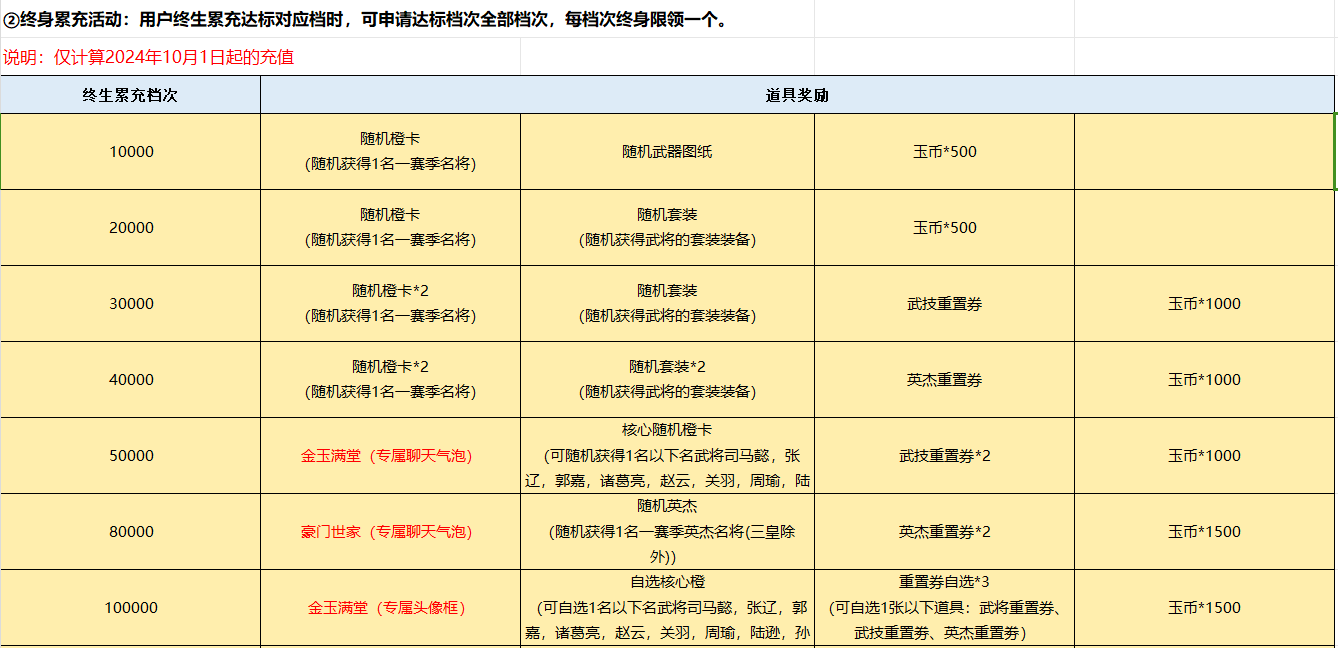Click the "武技重置券" cell in 30000 row

coord(944,304)
